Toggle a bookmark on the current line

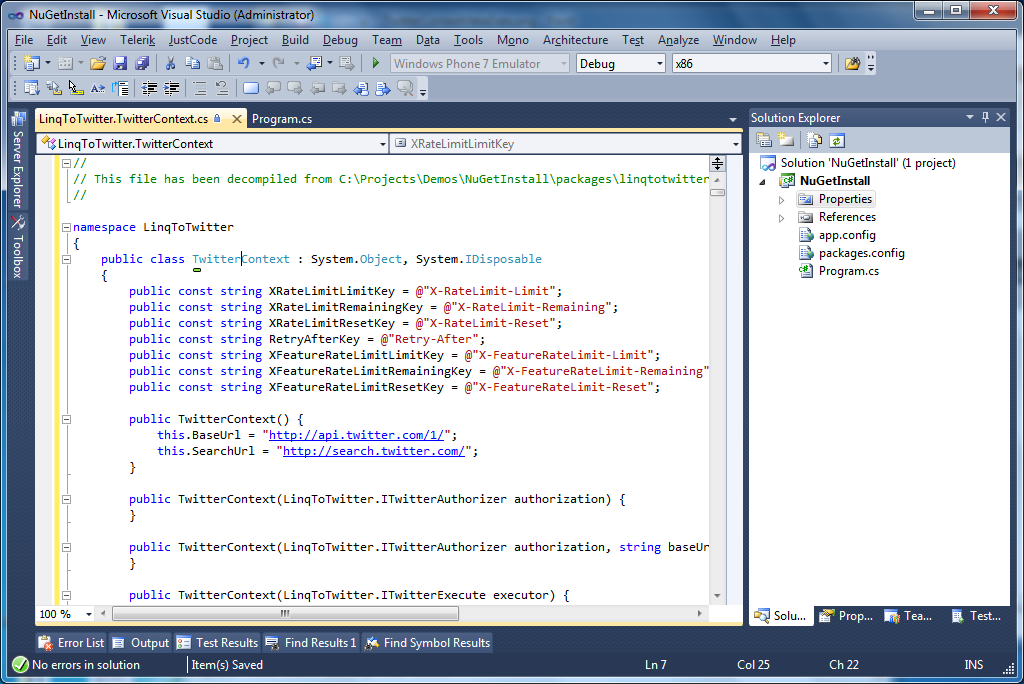click(x=251, y=88)
